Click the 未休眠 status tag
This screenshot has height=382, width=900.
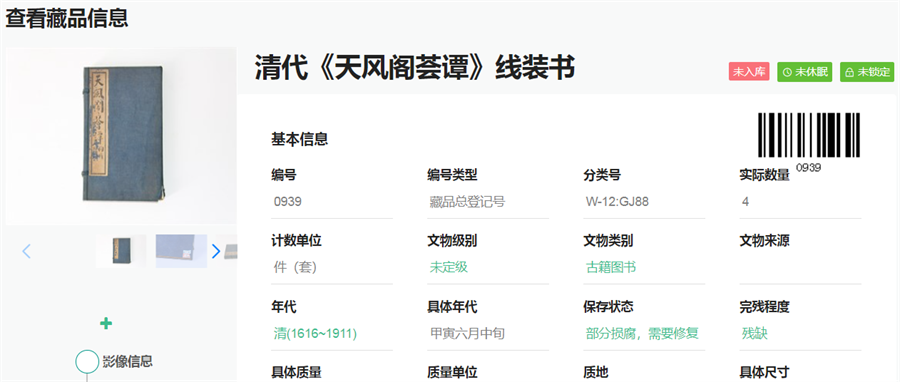coord(805,72)
